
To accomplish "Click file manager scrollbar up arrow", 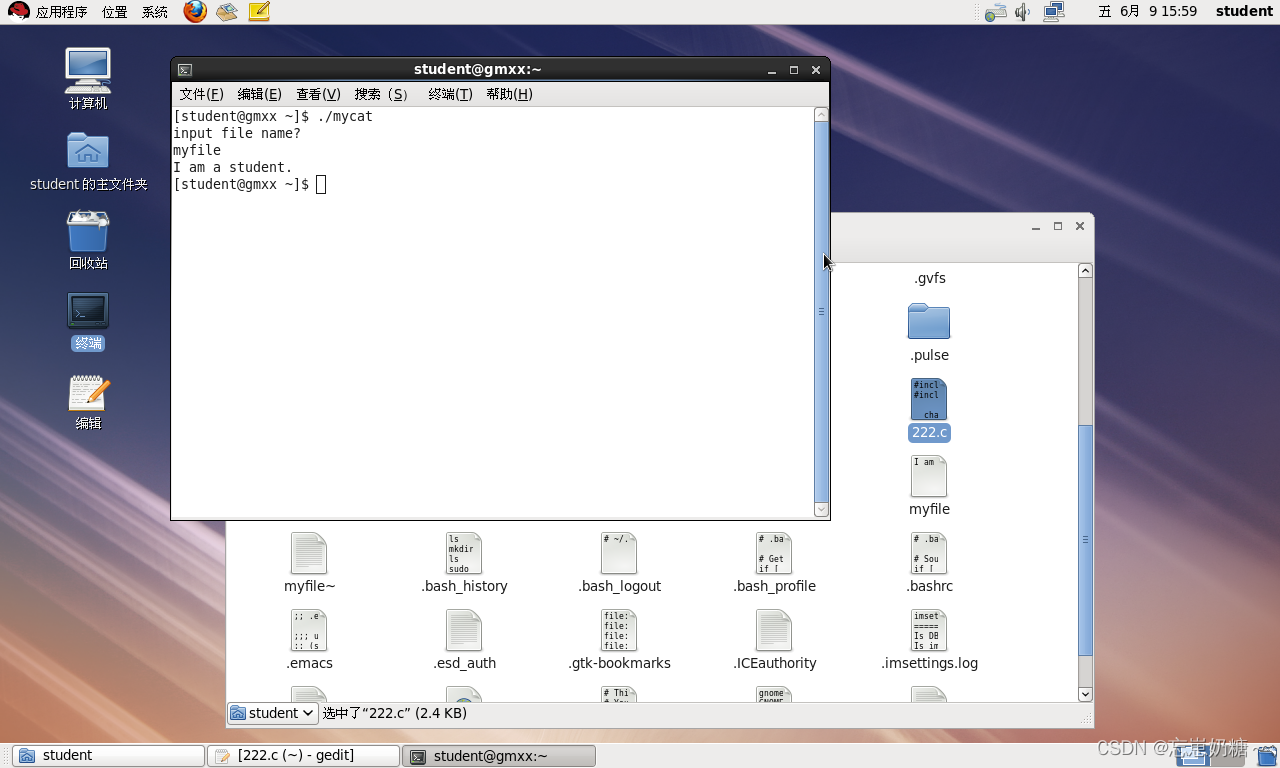I will pyautogui.click(x=1085, y=270).
